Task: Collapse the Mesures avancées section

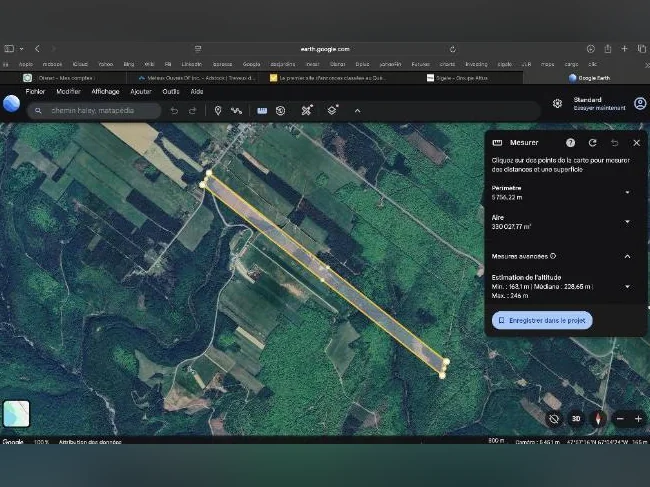Action: pyautogui.click(x=627, y=257)
